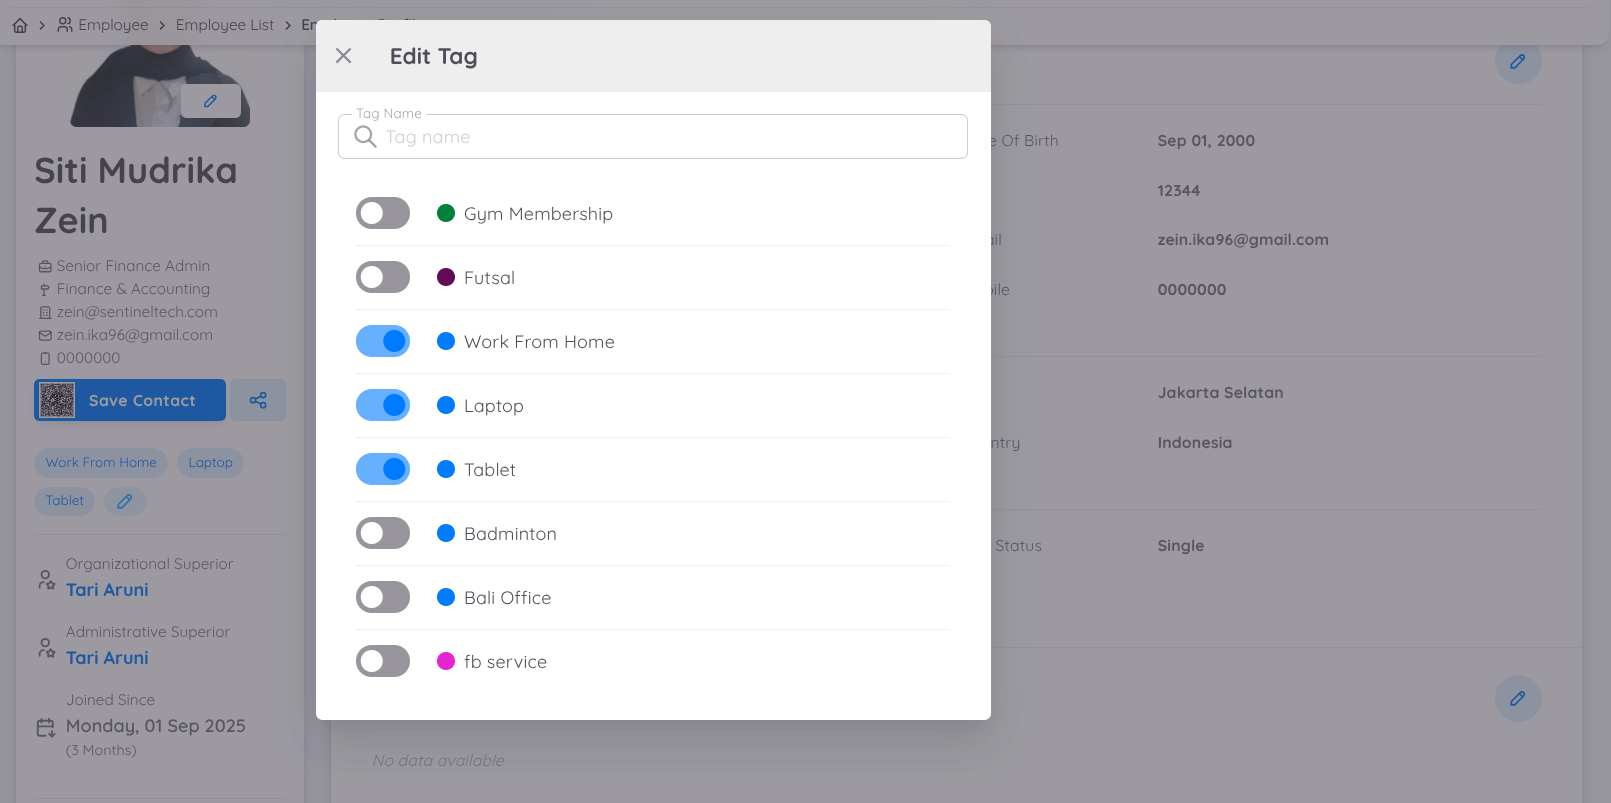This screenshot has width=1611, height=803.
Task: Click the search magnifier icon in Tag Name
Action: click(x=365, y=137)
